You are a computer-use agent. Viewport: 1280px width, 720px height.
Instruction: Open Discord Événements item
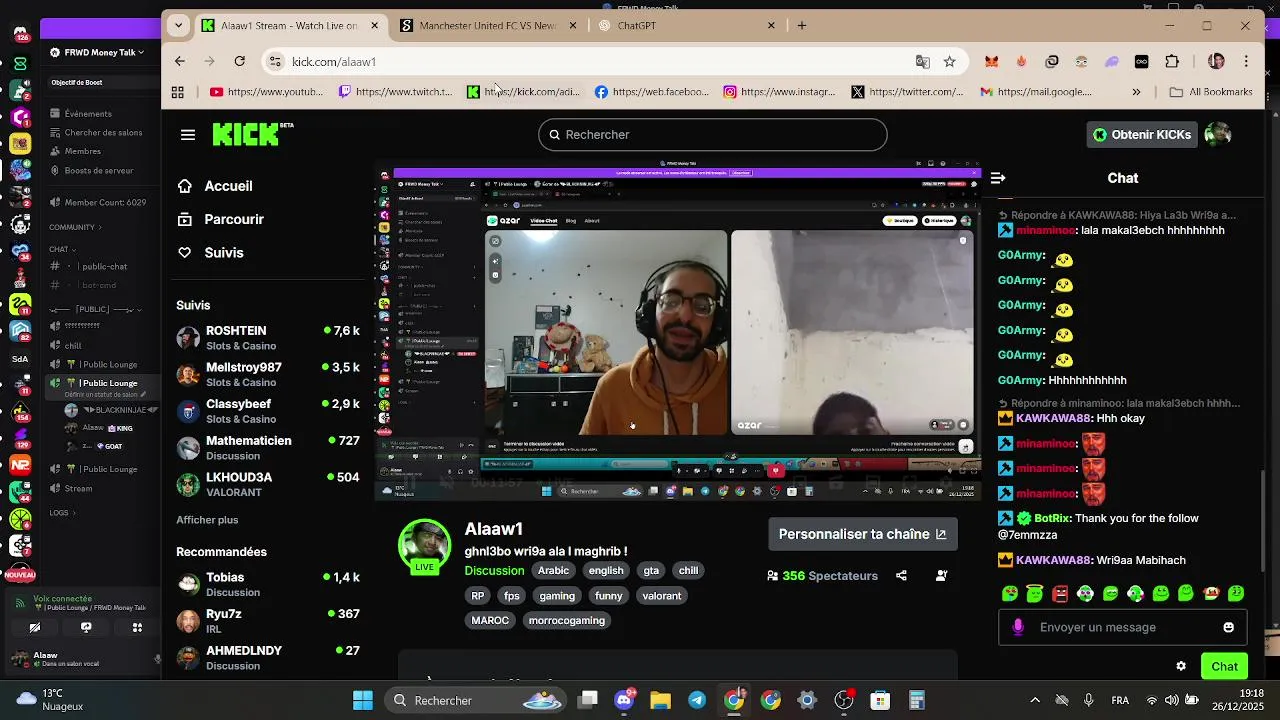pos(88,114)
